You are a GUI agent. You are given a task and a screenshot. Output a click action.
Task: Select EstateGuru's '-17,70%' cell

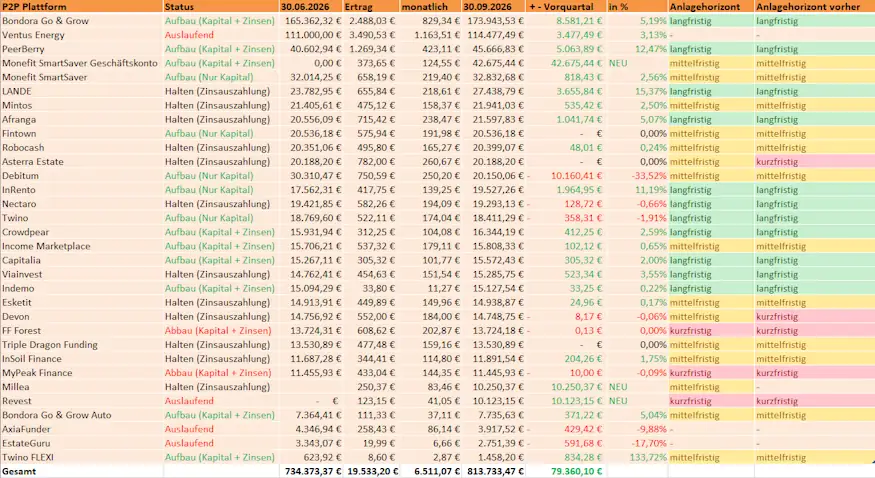(638, 443)
